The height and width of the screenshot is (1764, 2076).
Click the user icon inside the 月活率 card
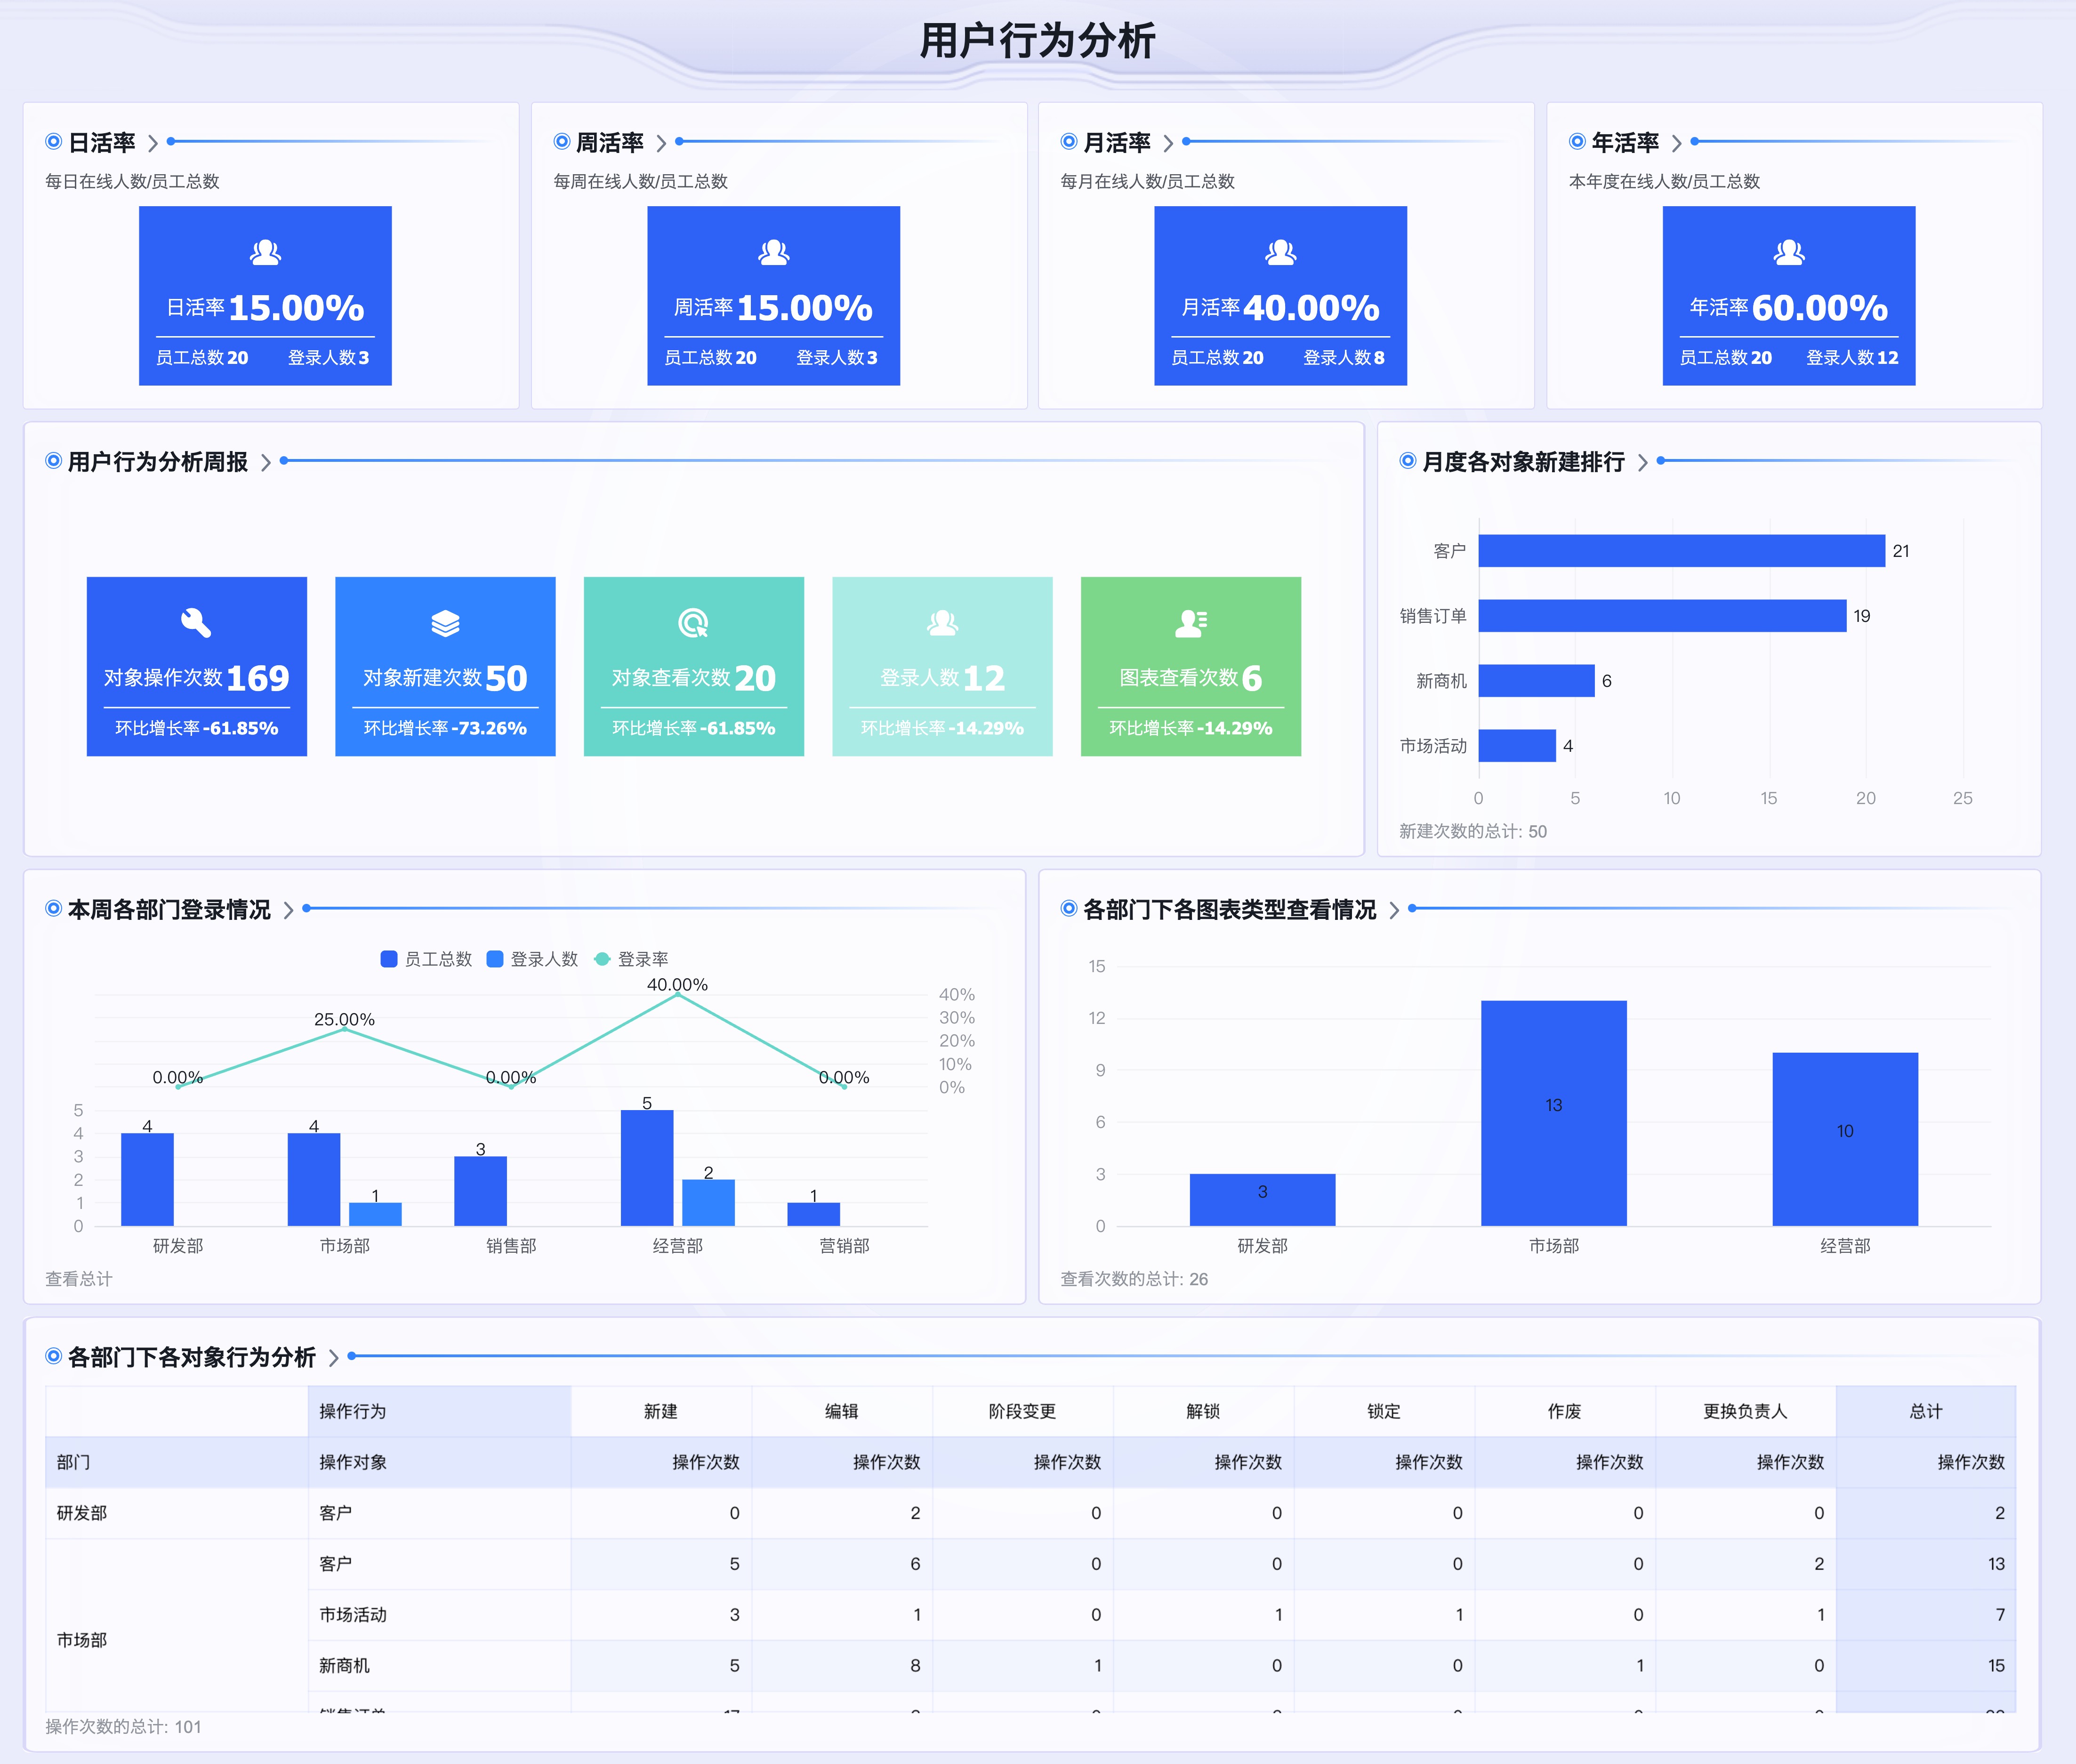(x=1280, y=253)
